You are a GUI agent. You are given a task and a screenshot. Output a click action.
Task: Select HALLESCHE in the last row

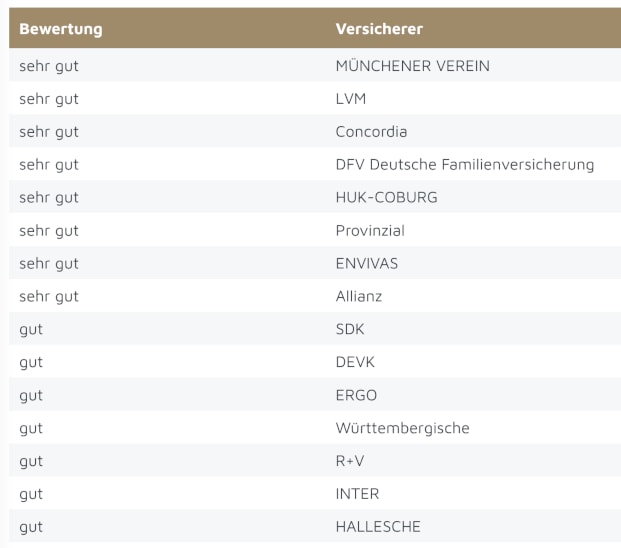click(x=378, y=527)
